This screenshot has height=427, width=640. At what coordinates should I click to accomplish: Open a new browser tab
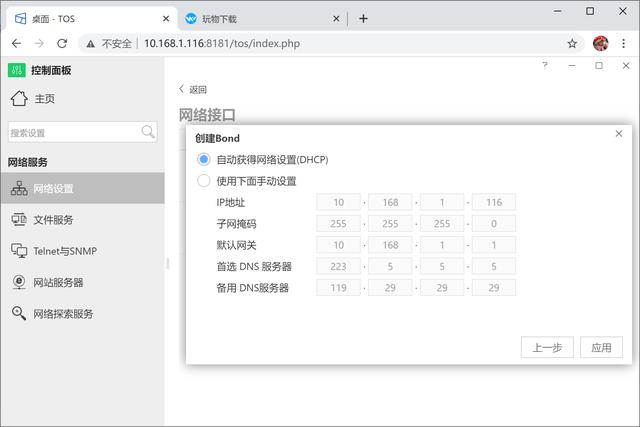[x=363, y=18]
